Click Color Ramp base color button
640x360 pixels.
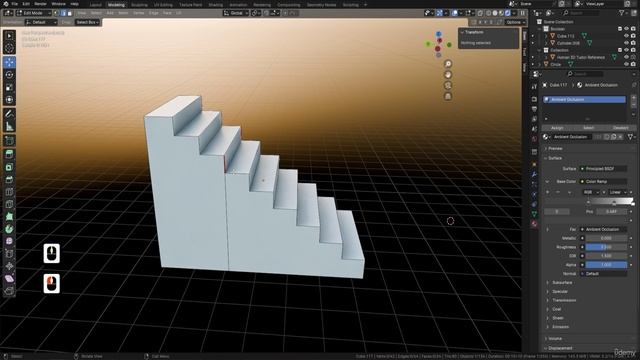(603, 182)
